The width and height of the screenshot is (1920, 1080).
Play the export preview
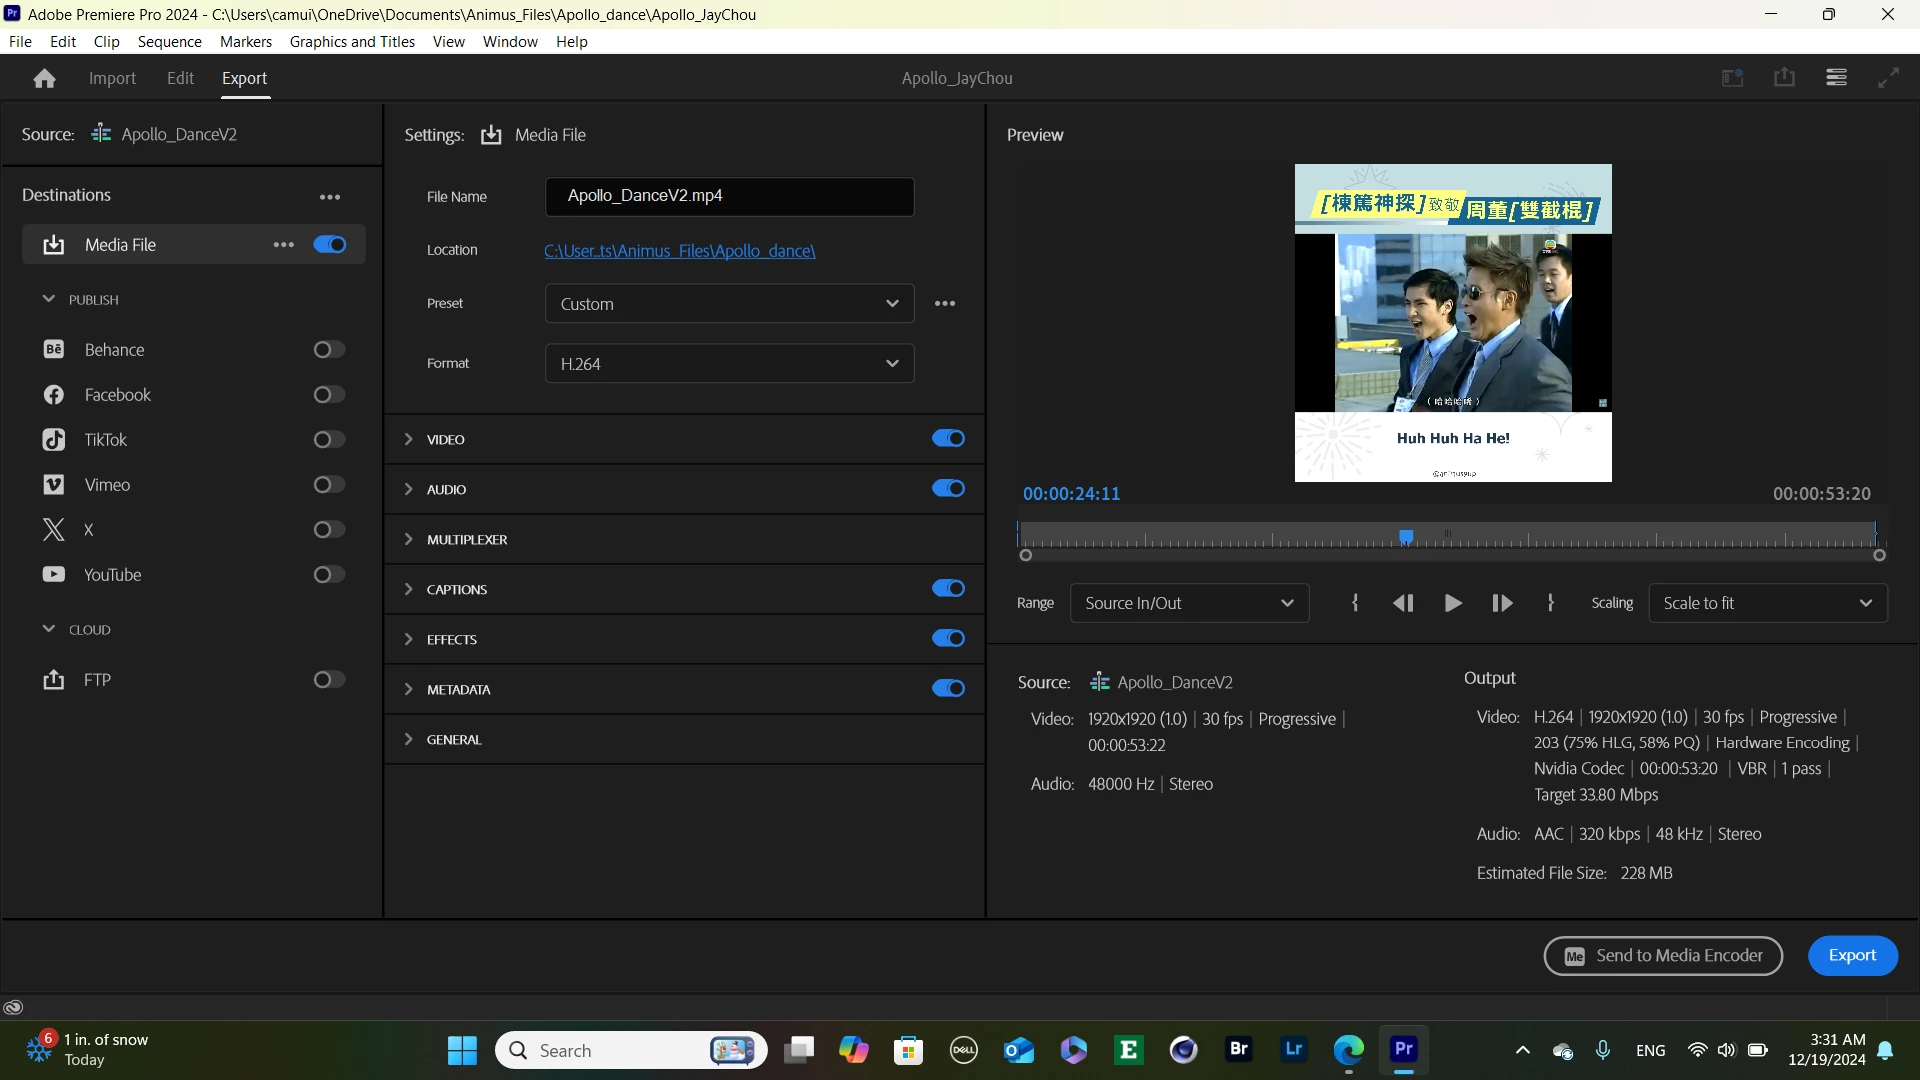point(1453,603)
